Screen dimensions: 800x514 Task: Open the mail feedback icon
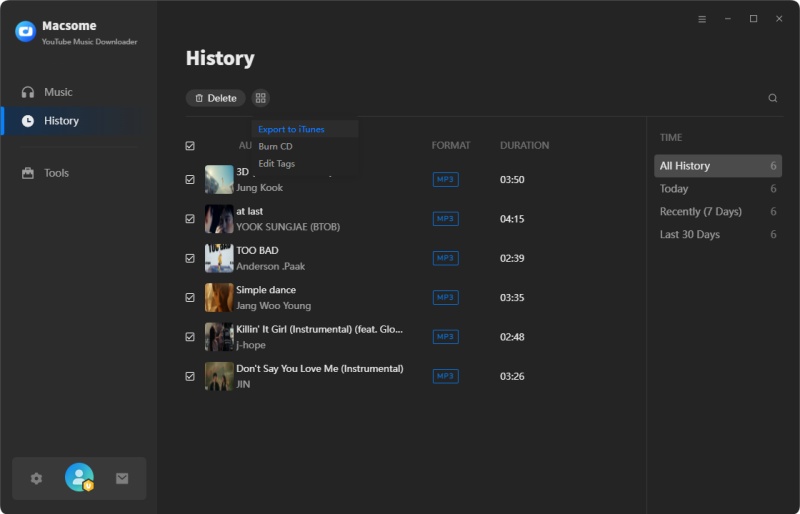point(122,478)
